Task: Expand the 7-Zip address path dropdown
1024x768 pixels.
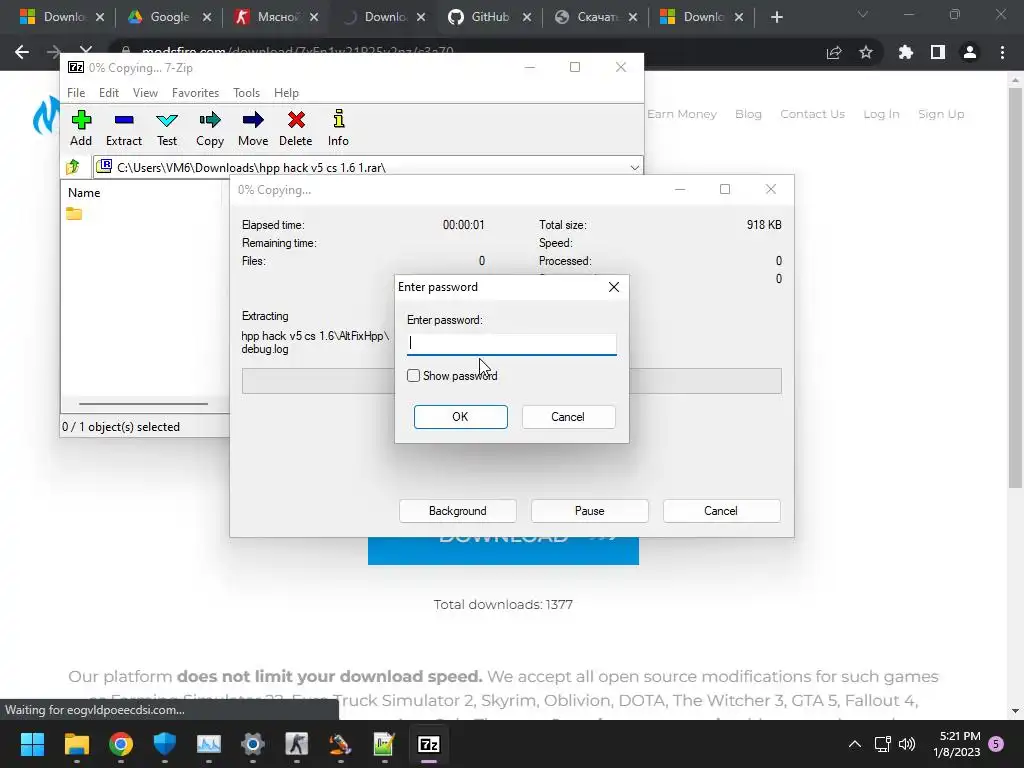Action: click(x=634, y=168)
